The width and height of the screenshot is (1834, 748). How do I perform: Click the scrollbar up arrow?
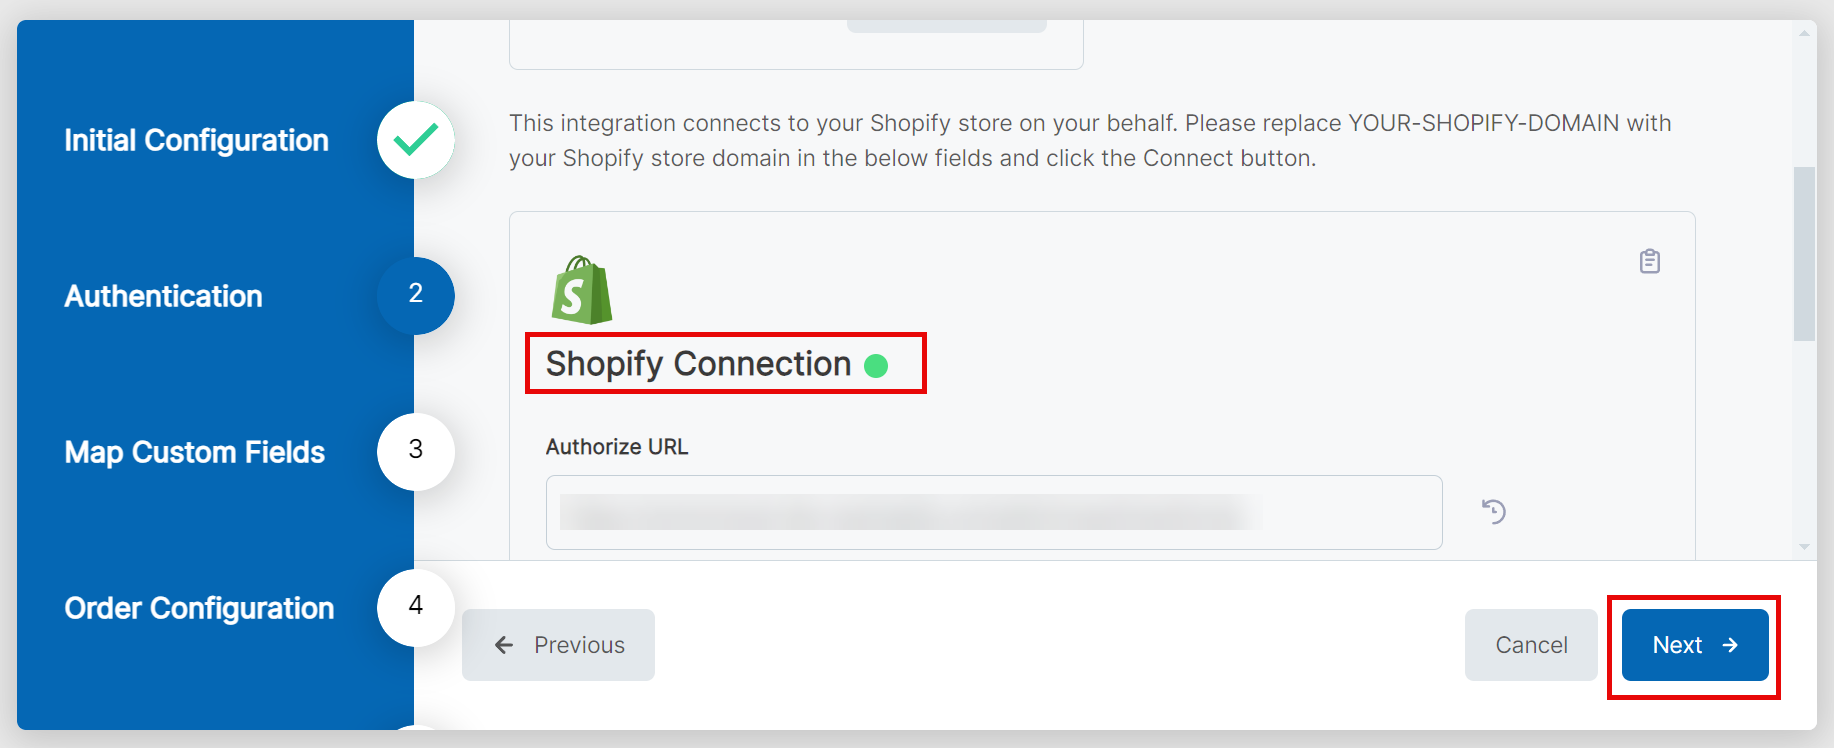[x=1804, y=33]
